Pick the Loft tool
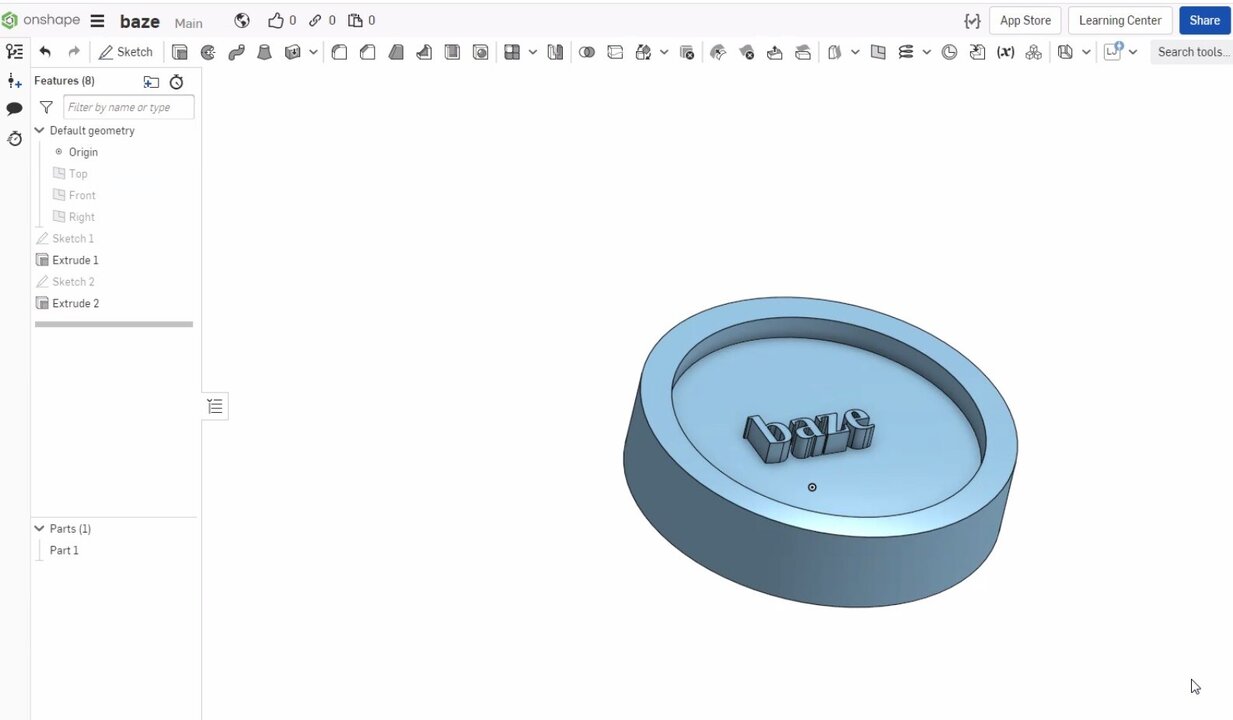Screen dimensions: 1233x720 click(264, 52)
